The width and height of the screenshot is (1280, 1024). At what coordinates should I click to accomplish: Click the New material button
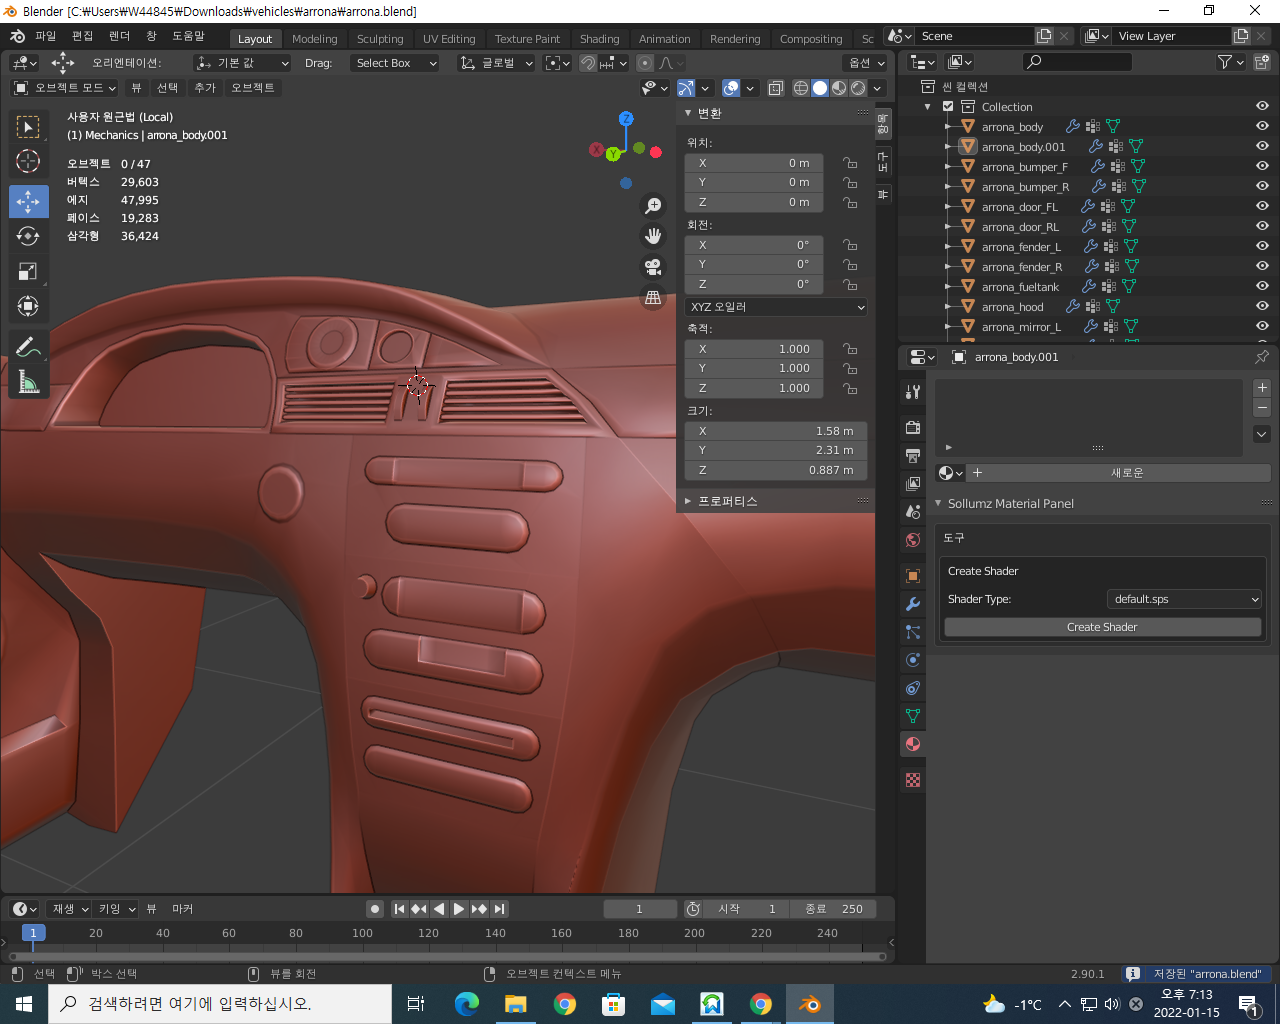(1126, 473)
